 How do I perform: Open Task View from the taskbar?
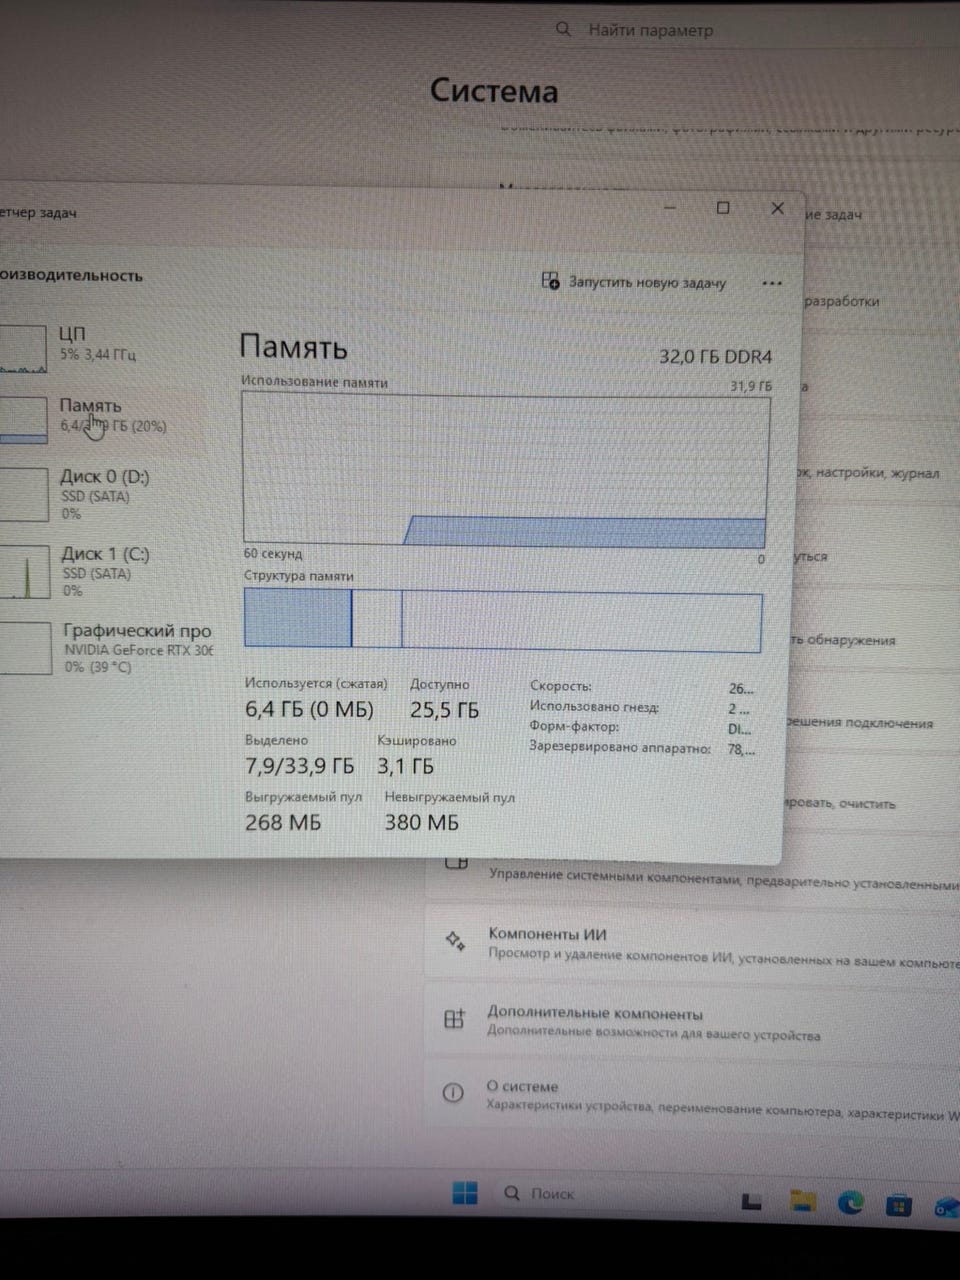pyautogui.click(x=751, y=1201)
